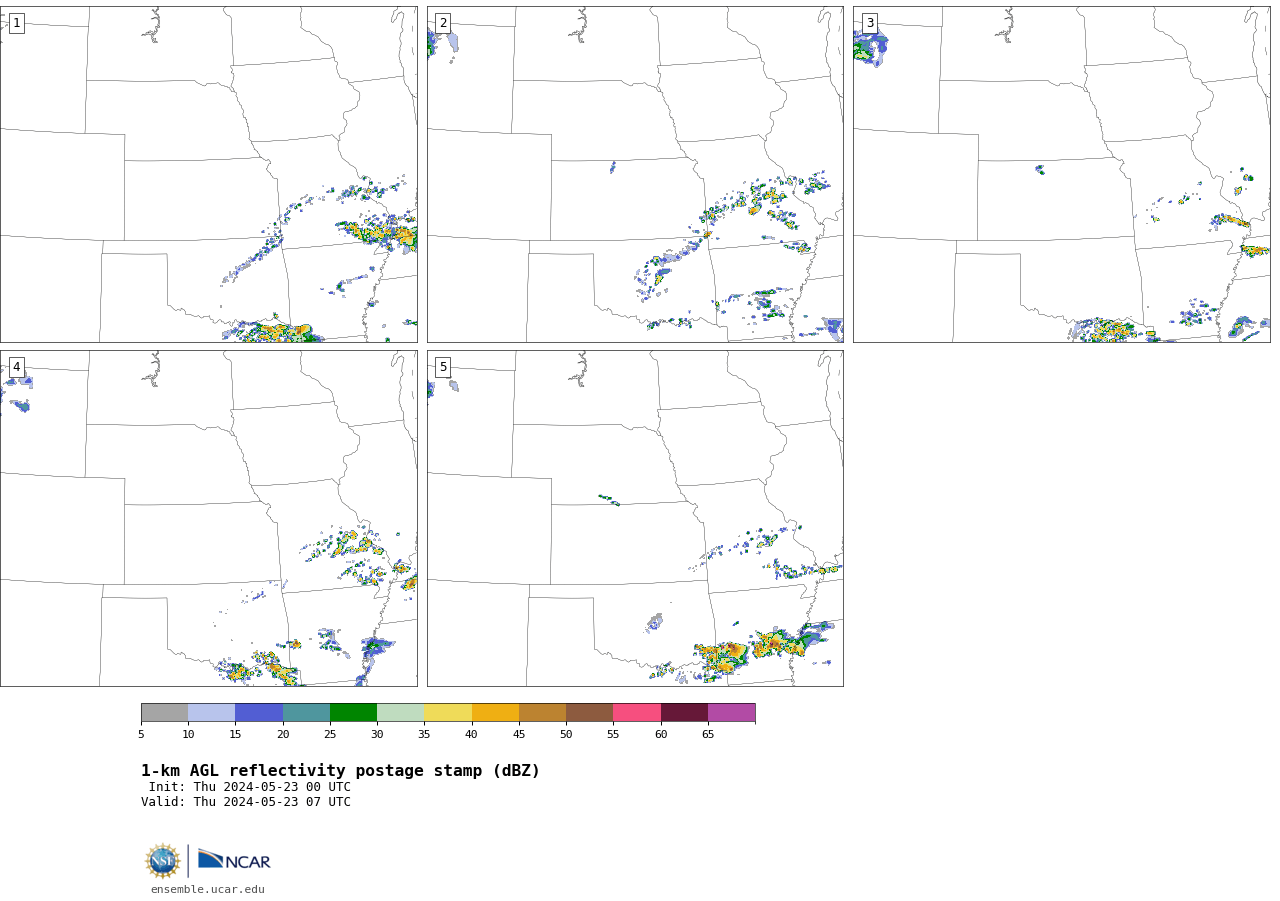
Task: Click the panel number 4 label box
Action: click(16, 367)
